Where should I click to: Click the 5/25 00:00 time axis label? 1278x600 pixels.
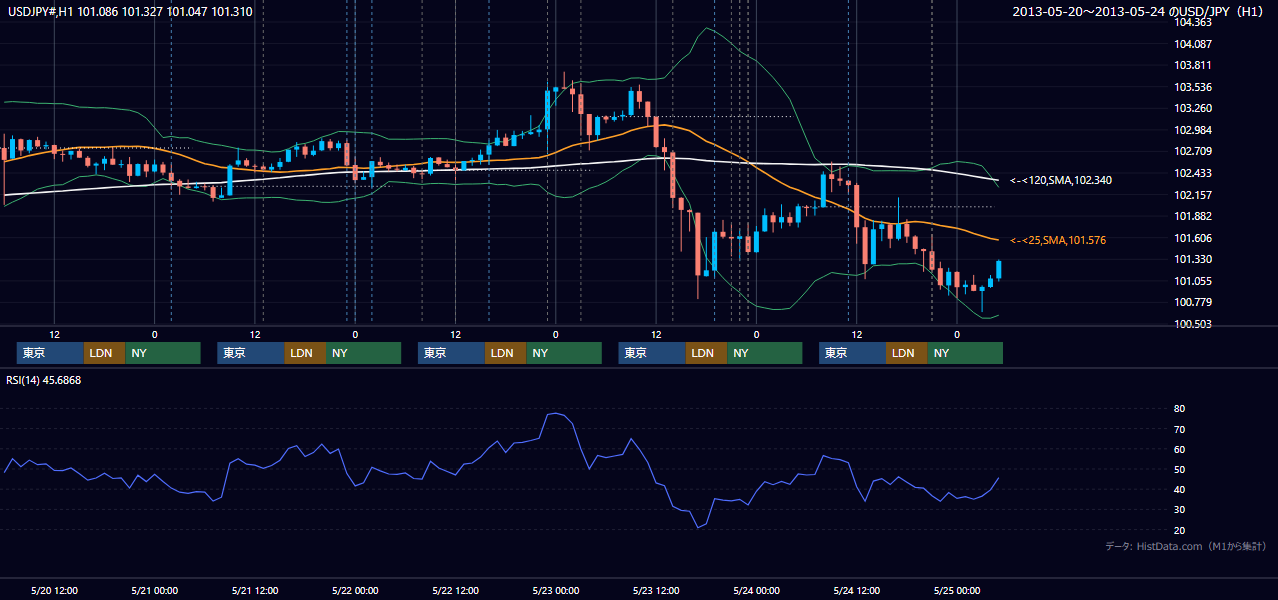pyautogui.click(x=957, y=590)
